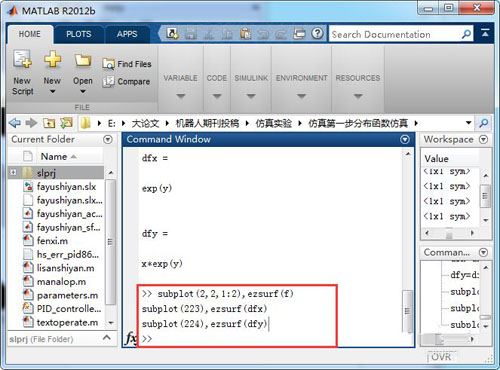
Task: Click the Value column header in Workspace
Action: 437,159
